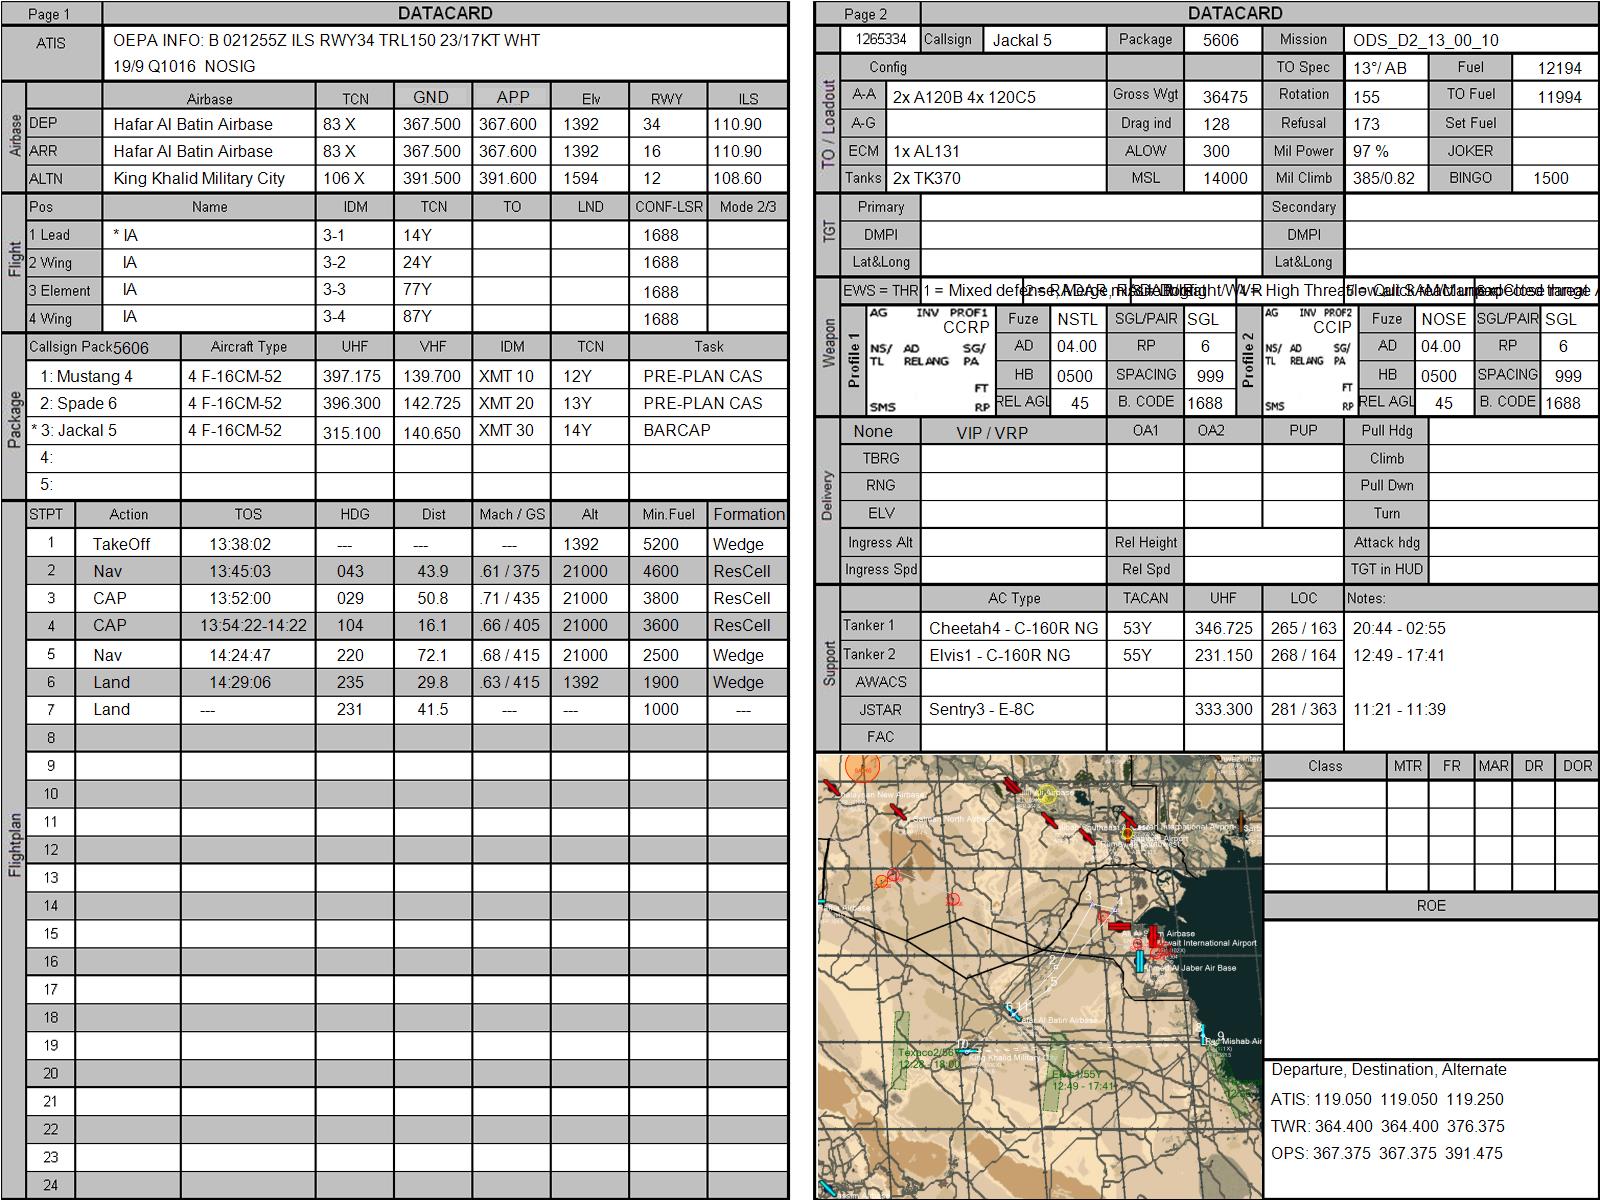Viewport: 1600px width, 1200px height.
Task: Click A-A loadout 2x A120B 4x 120C5
Action: coord(964,97)
